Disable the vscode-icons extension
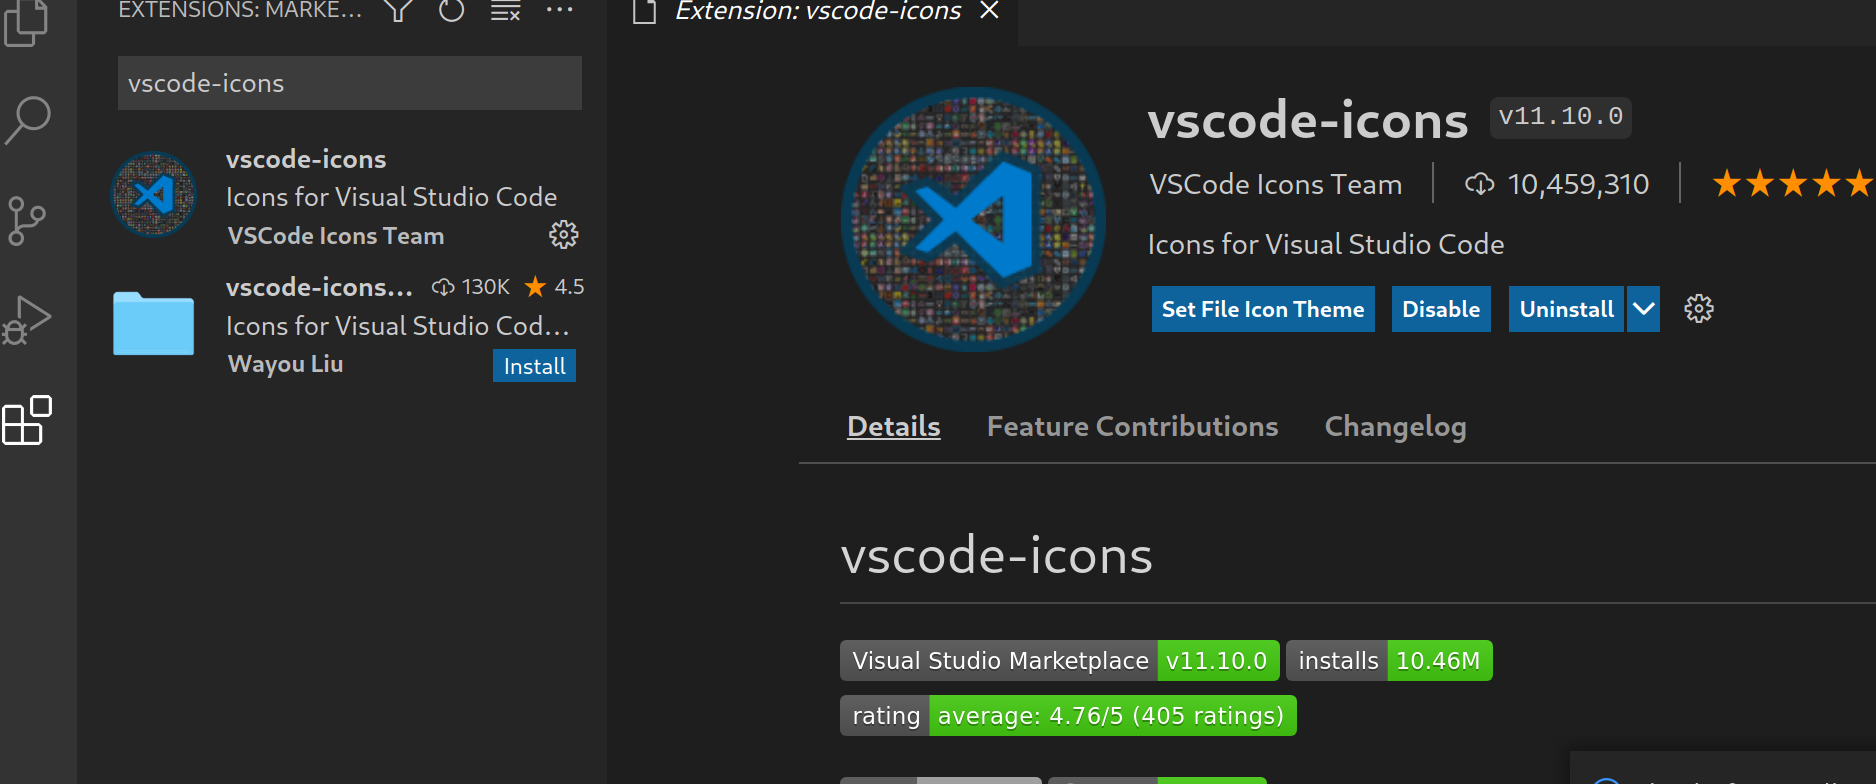 coord(1441,309)
